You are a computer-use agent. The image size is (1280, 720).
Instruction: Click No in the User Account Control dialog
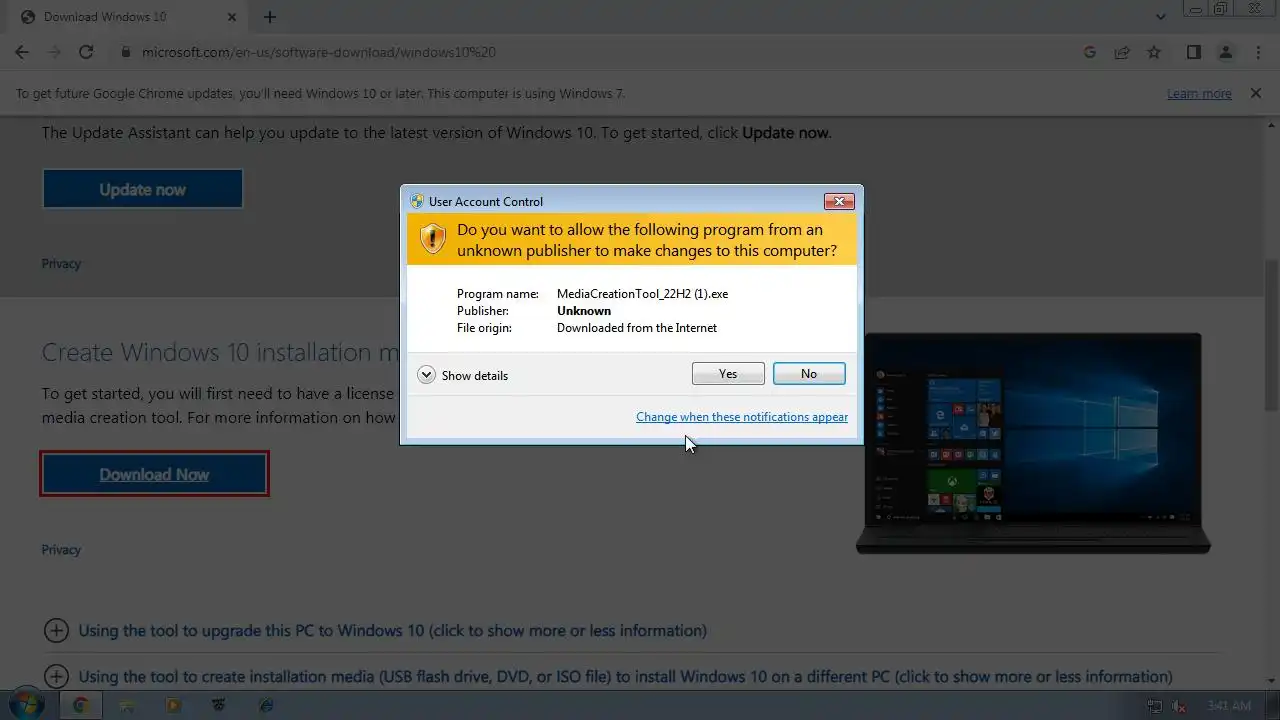click(809, 374)
